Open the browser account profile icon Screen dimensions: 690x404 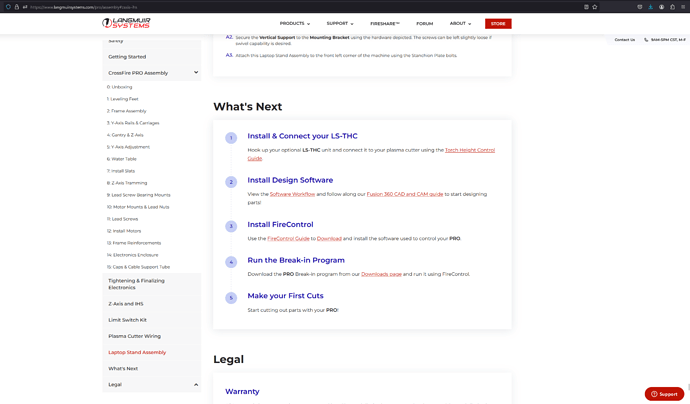tap(662, 7)
